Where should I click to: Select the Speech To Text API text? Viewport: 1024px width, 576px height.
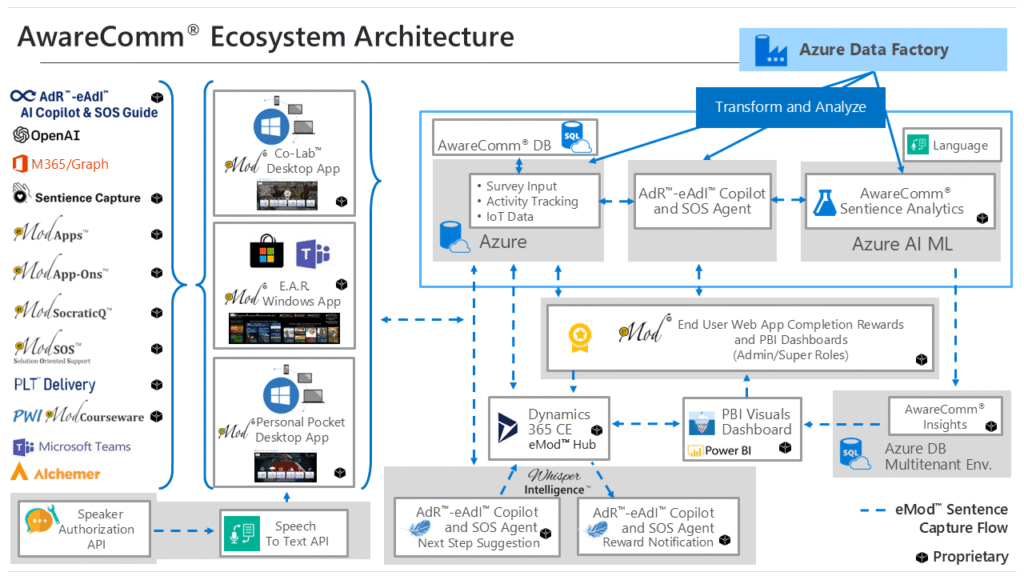click(x=296, y=534)
